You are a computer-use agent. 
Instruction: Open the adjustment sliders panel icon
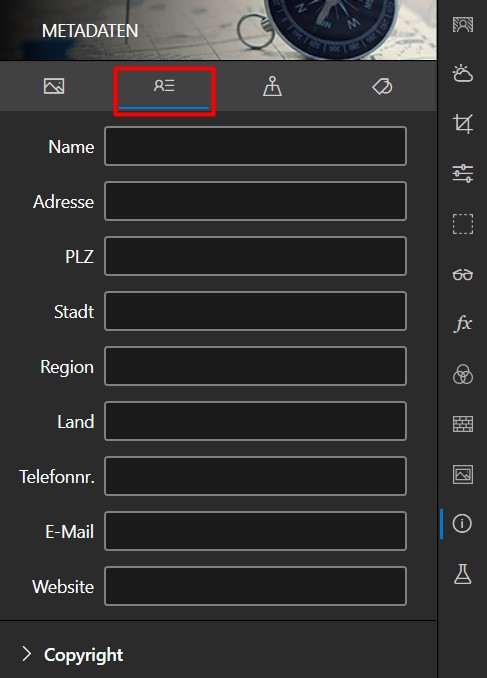pyautogui.click(x=462, y=173)
